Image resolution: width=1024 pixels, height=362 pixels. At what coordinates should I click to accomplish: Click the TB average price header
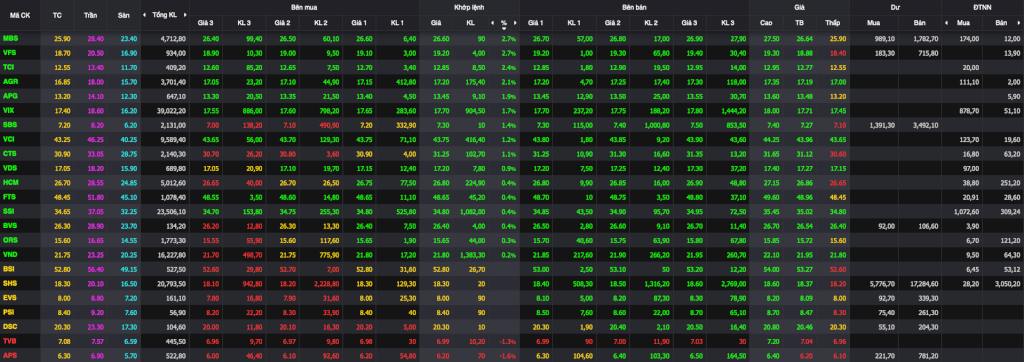799,23
